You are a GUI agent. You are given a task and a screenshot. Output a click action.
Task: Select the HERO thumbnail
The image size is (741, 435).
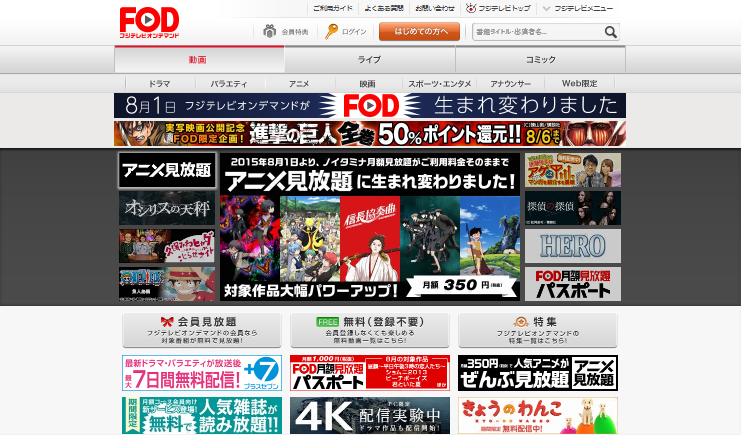click(573, 246)
